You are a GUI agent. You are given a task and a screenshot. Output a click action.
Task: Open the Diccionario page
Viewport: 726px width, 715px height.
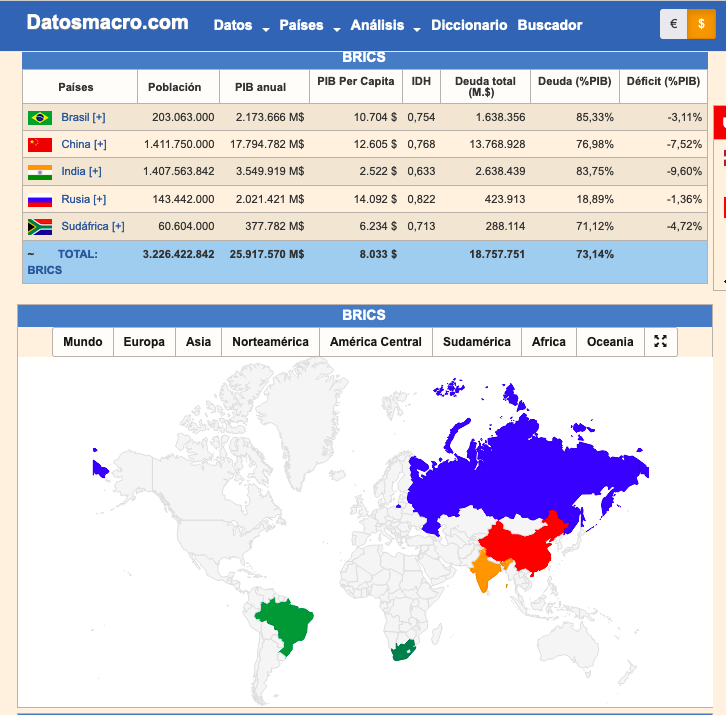[469, 25]
